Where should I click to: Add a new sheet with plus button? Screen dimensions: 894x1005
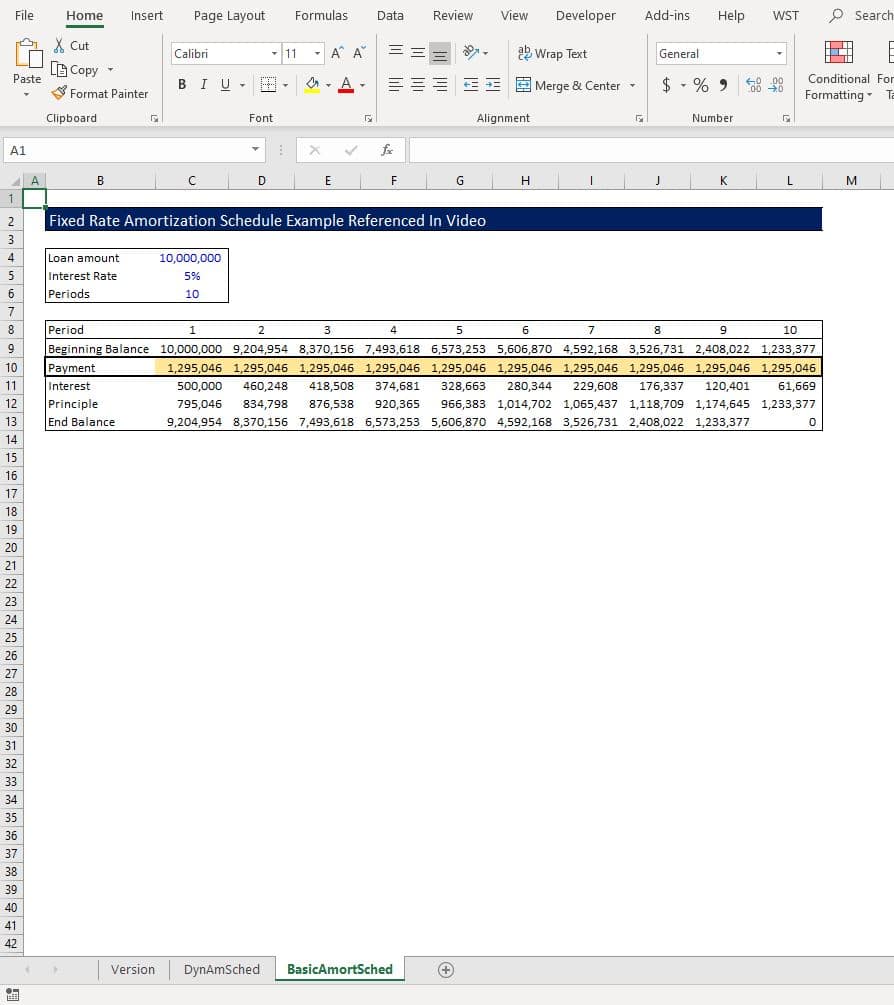pos(446,970)
